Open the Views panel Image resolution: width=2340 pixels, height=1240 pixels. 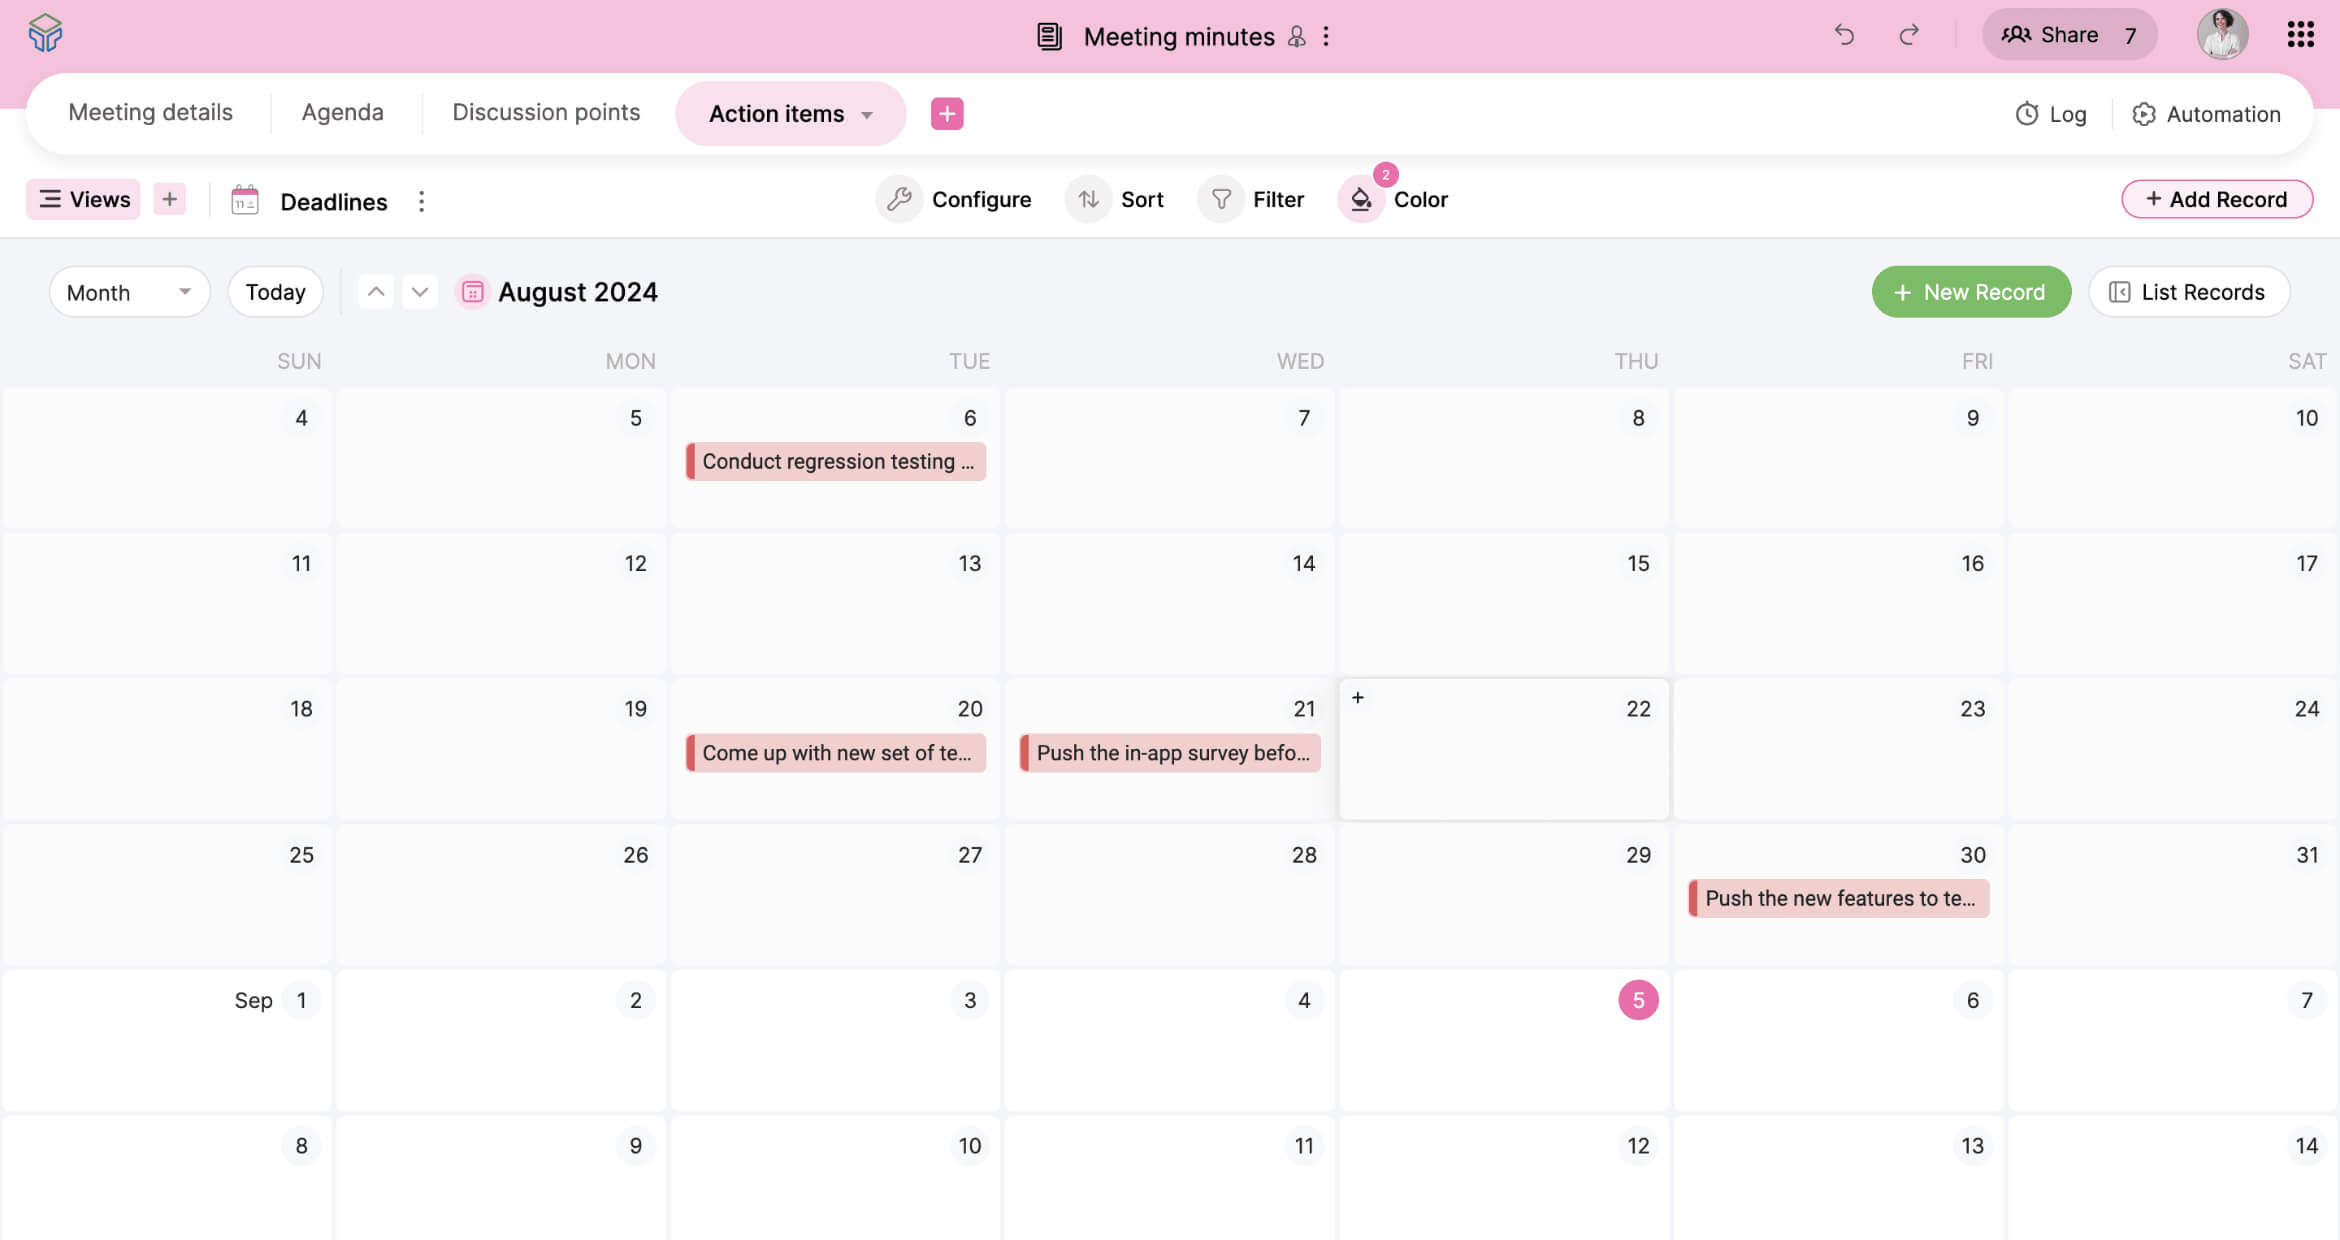83,199
